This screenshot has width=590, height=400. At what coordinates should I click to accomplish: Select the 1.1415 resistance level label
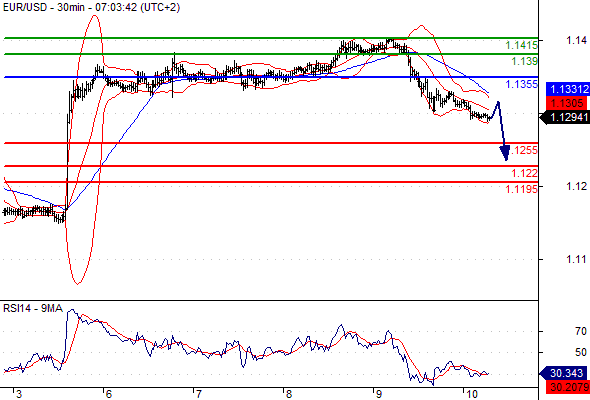click(521, 46)
